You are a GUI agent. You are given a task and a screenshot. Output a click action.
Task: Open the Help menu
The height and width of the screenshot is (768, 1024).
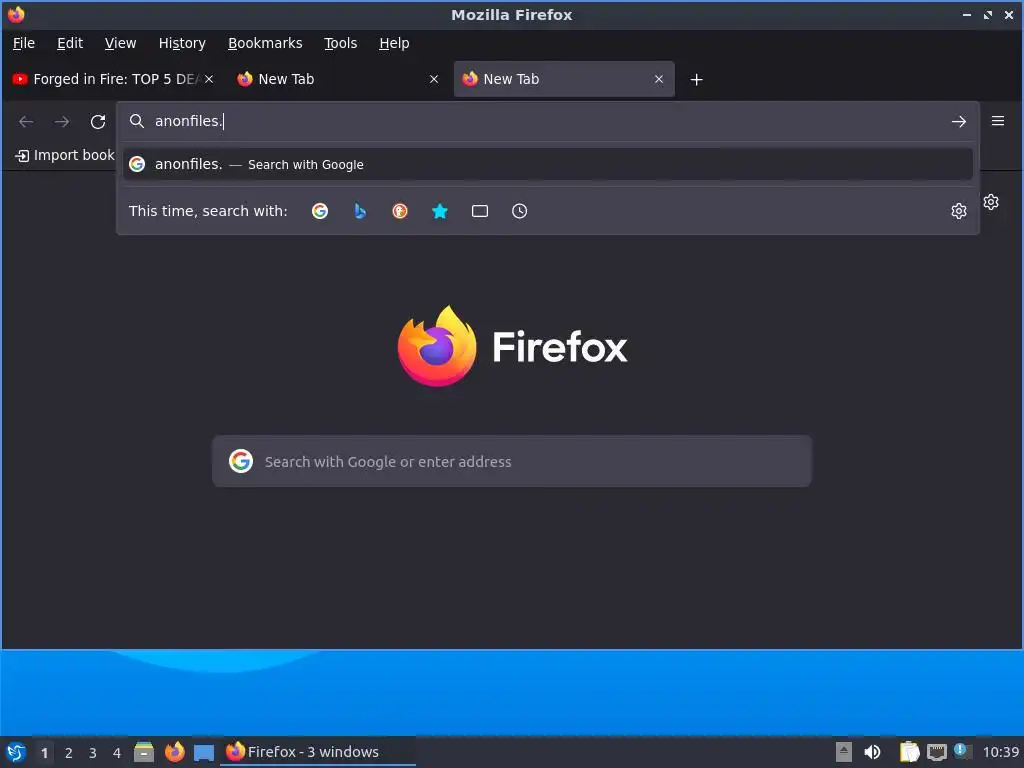point(394,43)
